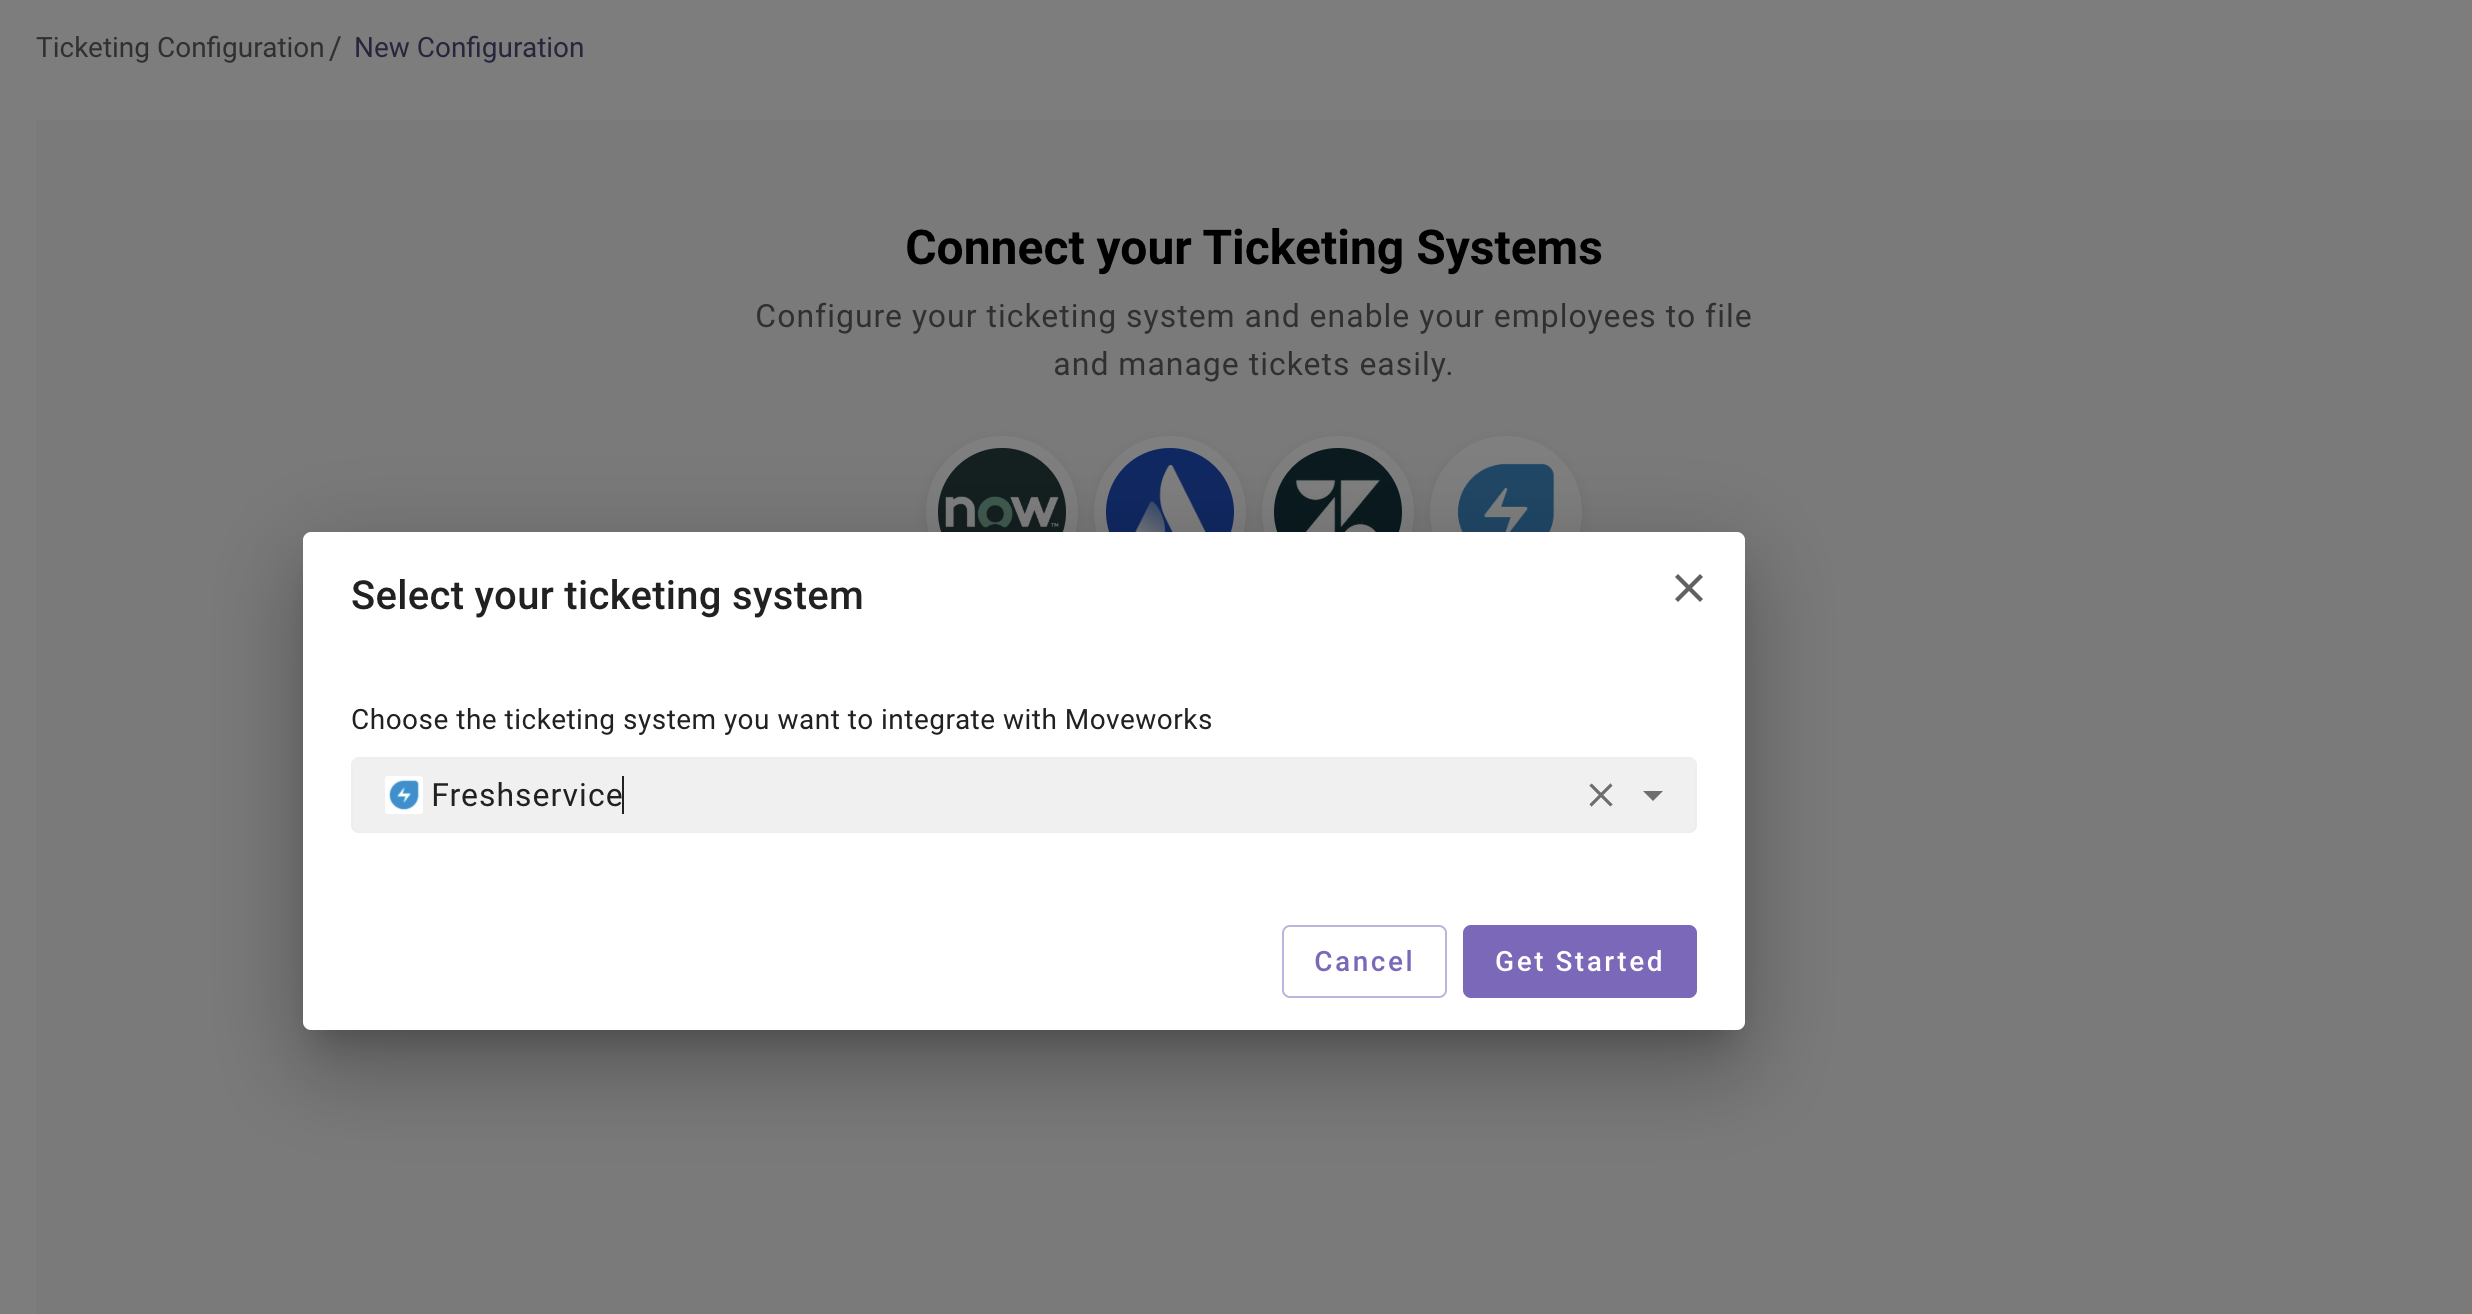Click the 'and manage tickets easily' subtitle line

click(1252, 364)
